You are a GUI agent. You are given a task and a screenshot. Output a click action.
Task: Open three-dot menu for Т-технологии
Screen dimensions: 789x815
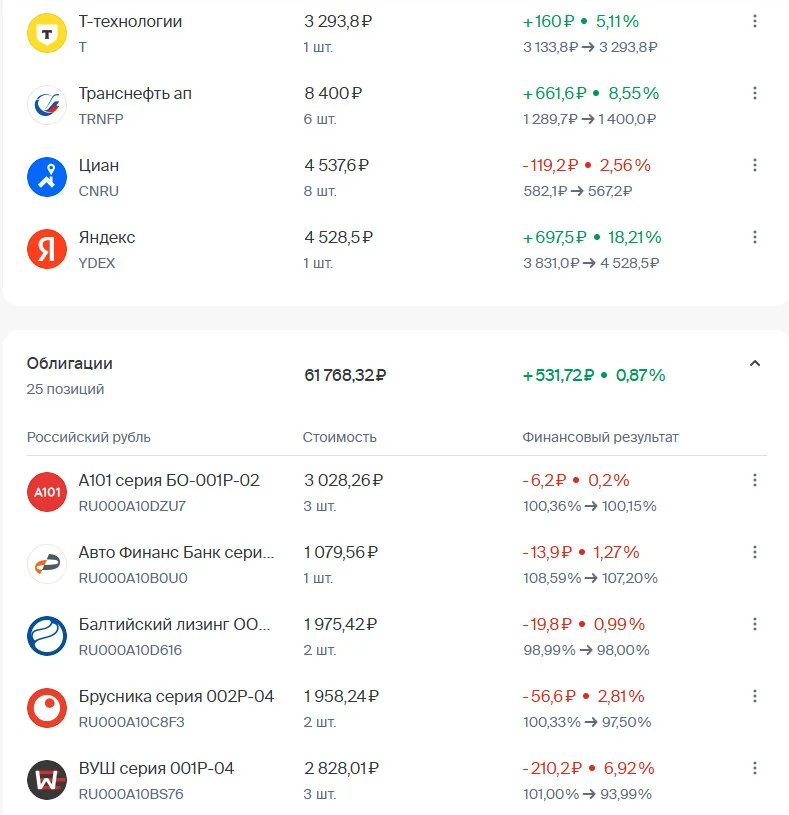coord(755,21)
